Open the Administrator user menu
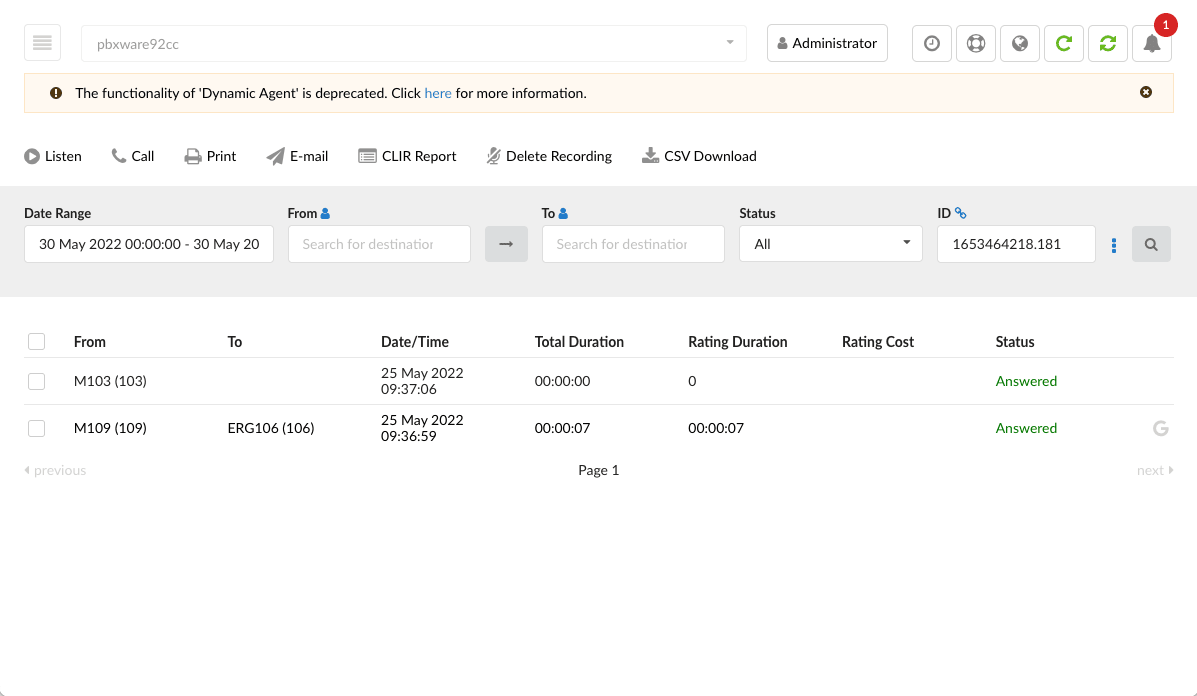 pyautogui.click(x=827, y=44)
